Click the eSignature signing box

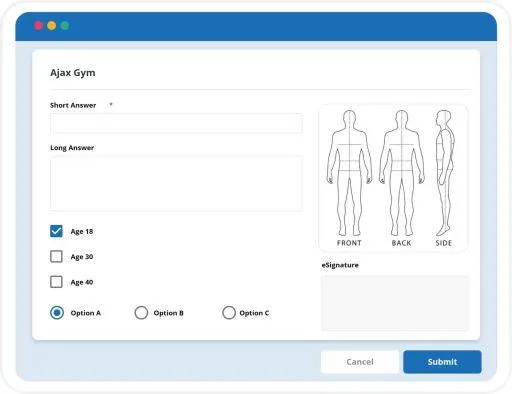click(395, 303)
